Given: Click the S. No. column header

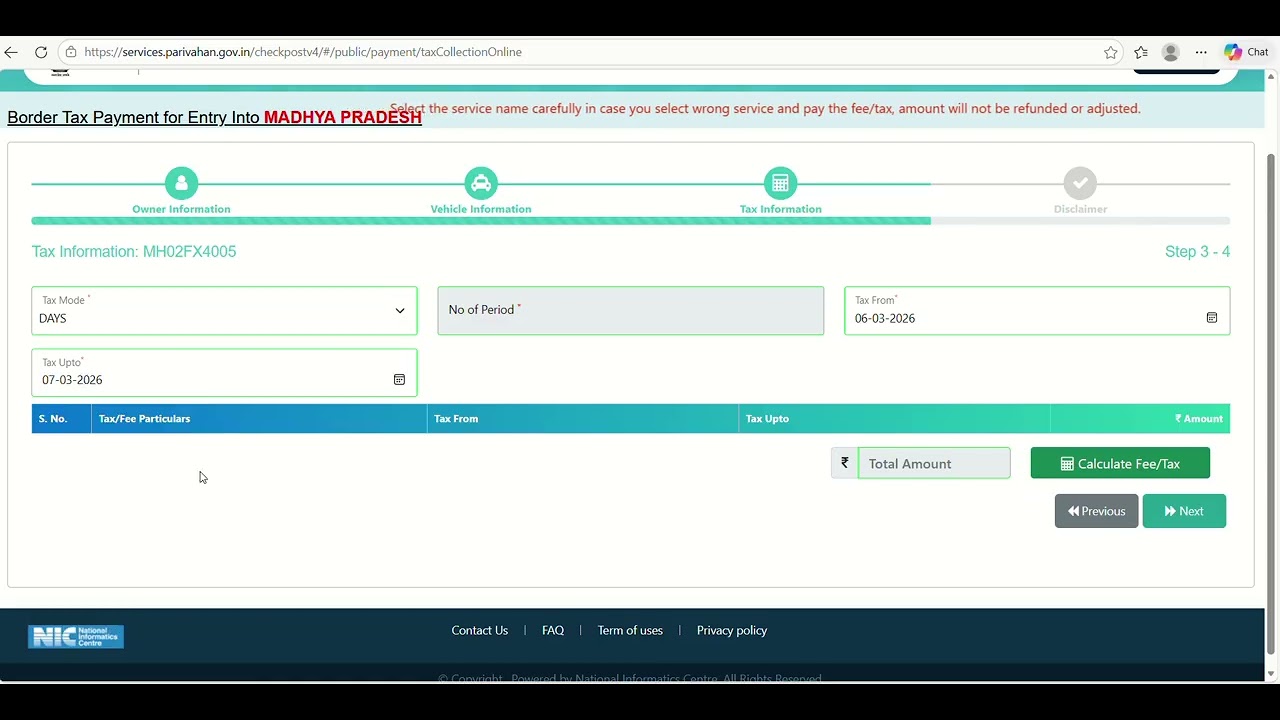Looking at the screenshot, I should pyautogui.click(x=61, y=419).
